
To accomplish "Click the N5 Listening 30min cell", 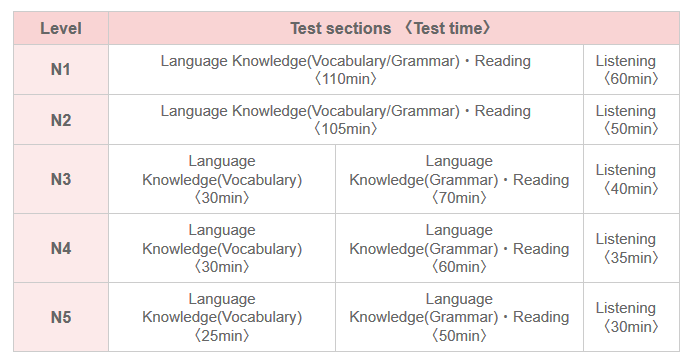I will [x=631, y=317].
